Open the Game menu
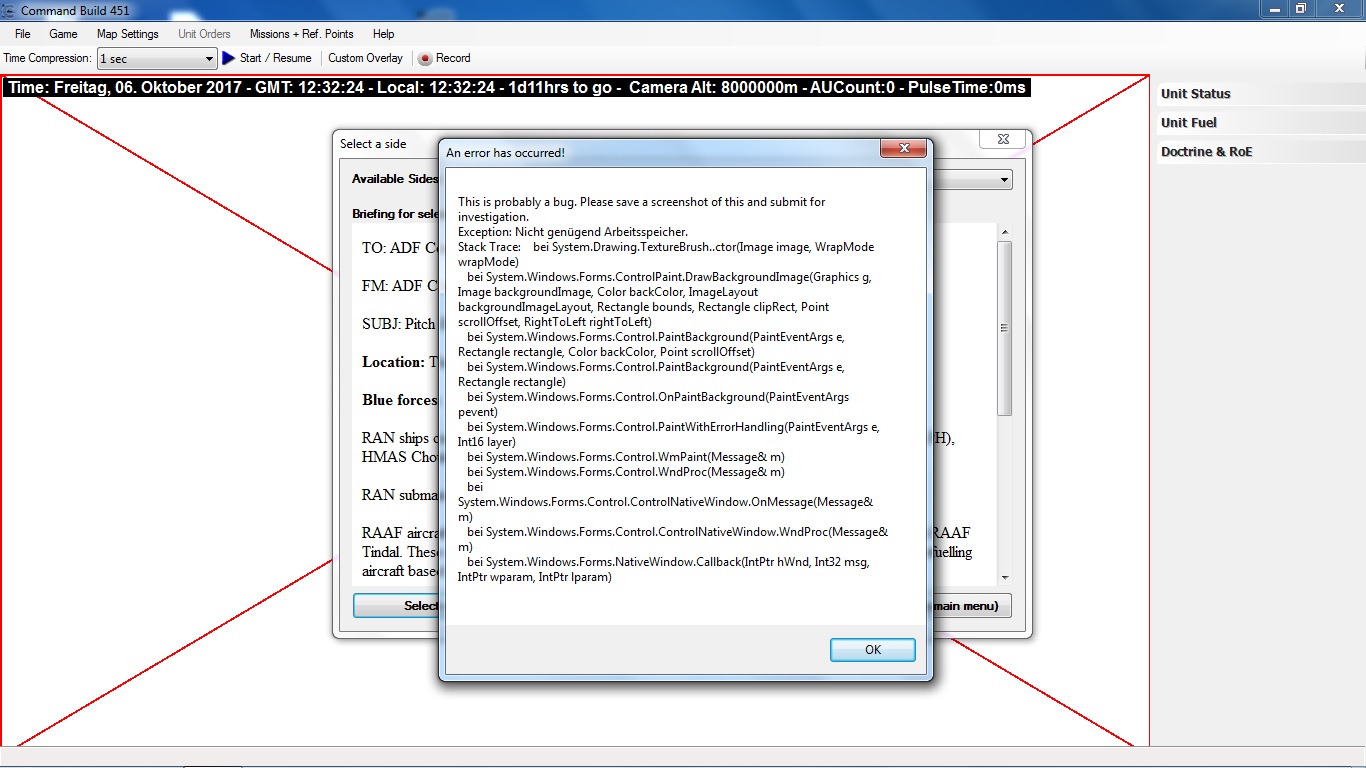 pos(63,34)
